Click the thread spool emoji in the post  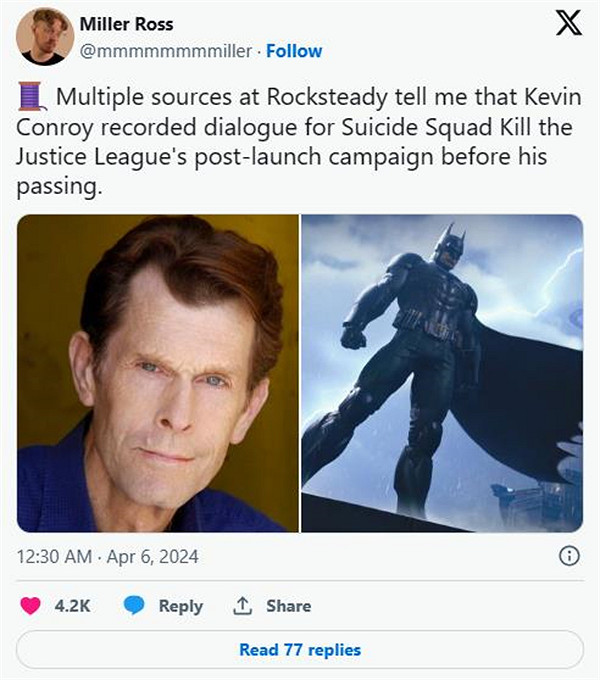pos(33,97)
